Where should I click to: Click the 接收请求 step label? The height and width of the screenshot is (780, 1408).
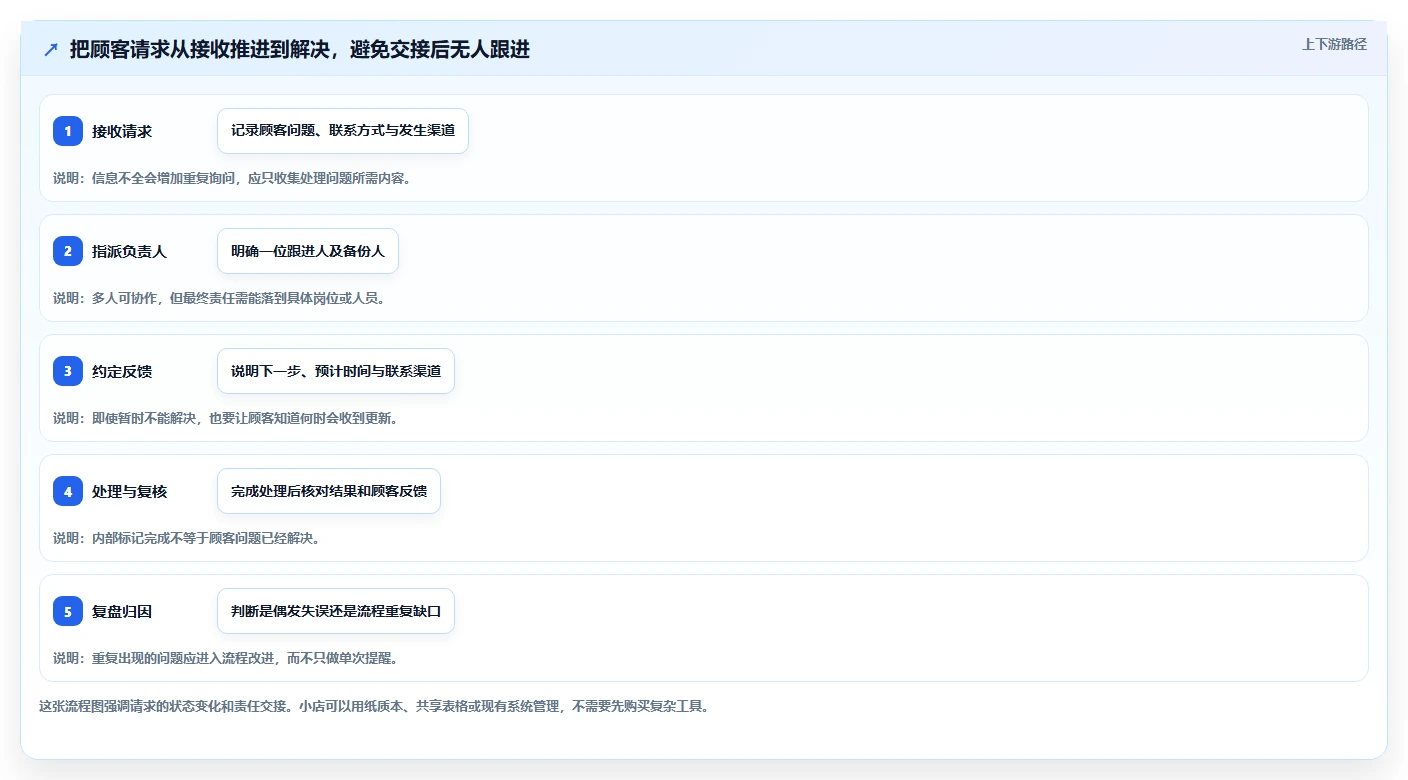[122, 131]
